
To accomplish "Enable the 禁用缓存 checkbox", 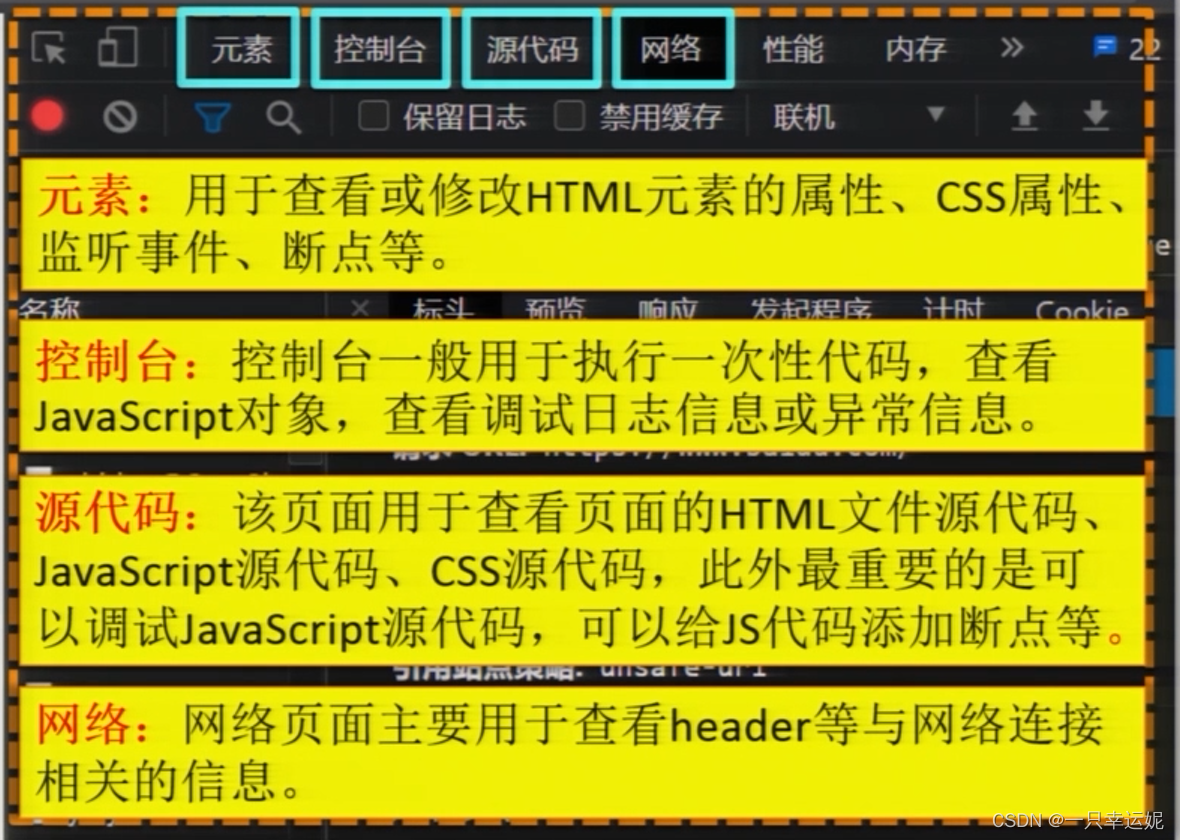I will (570, 116).
